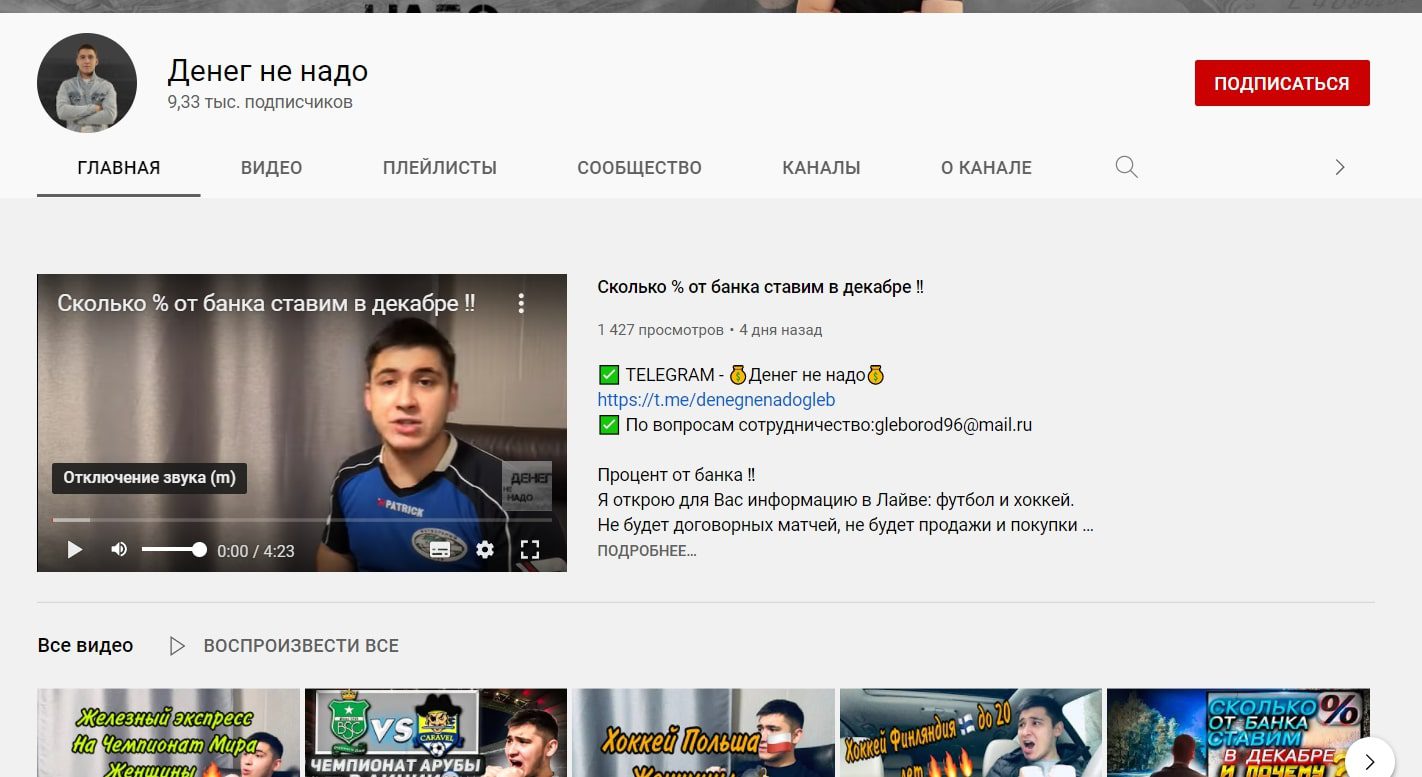Subscribe with the ПОДПИСАТЬСЯ button
This screenshot has width=1422, height=777.
[x=1282, y=83]
